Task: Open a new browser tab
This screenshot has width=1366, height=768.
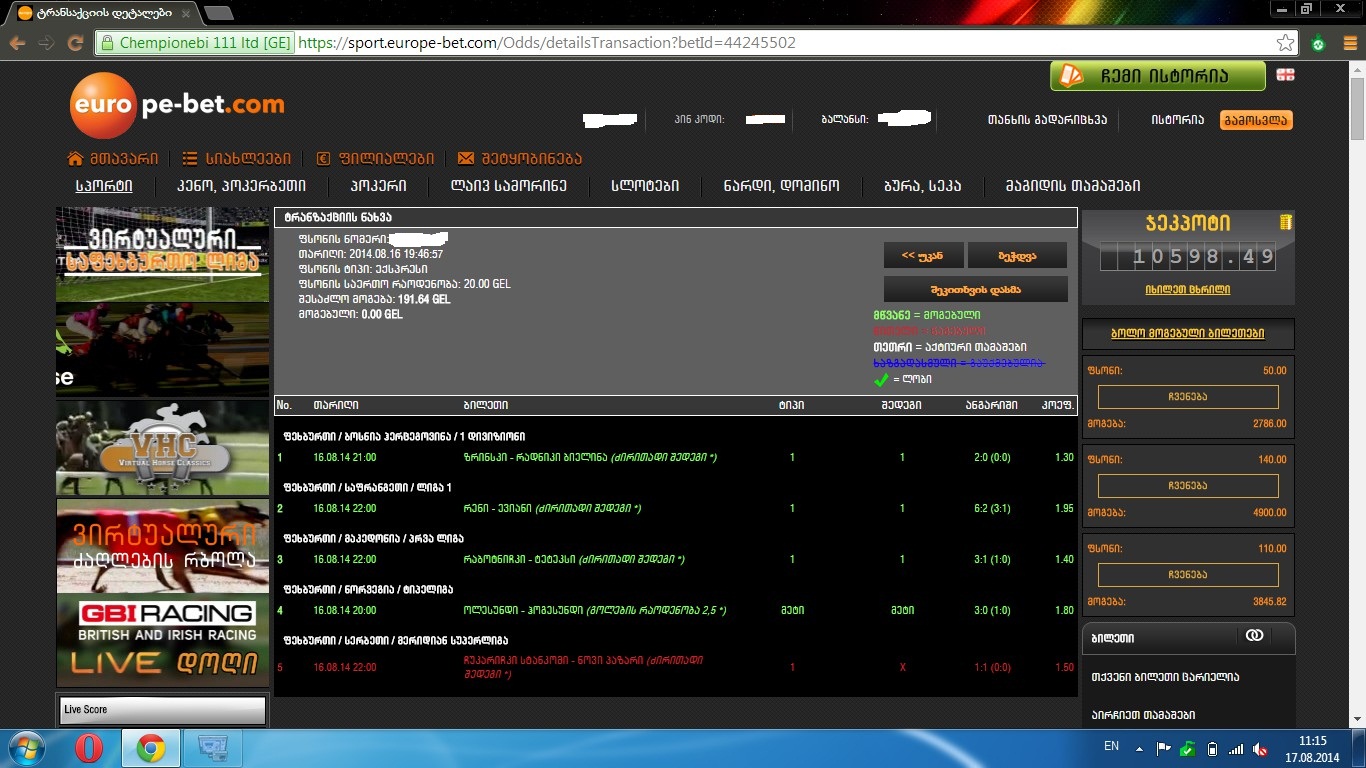Action: tap(218, 13)
